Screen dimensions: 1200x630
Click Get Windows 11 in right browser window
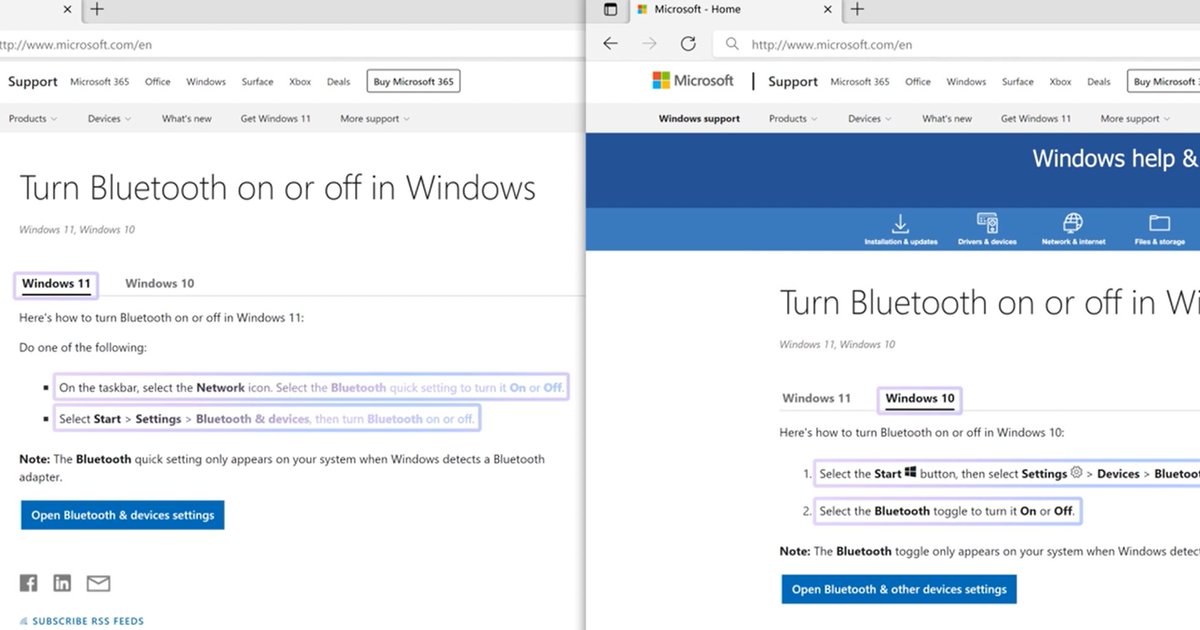(x=1035, y=119)
